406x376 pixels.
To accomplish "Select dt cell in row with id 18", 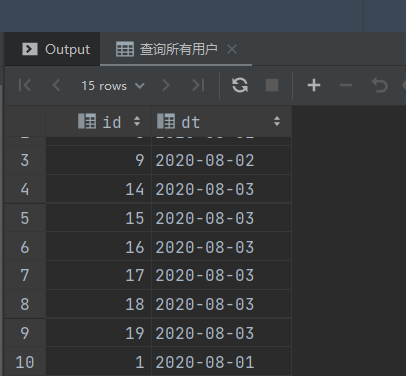I will (221, 304).
